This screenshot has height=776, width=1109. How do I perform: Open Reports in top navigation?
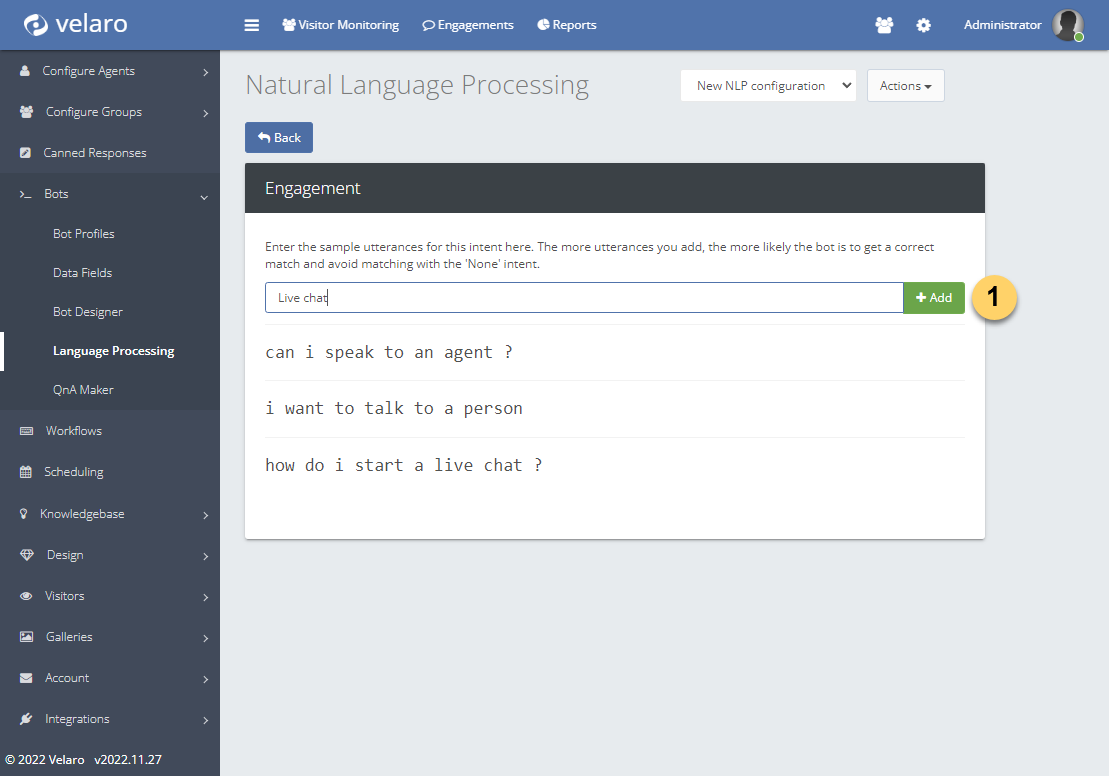567,25
